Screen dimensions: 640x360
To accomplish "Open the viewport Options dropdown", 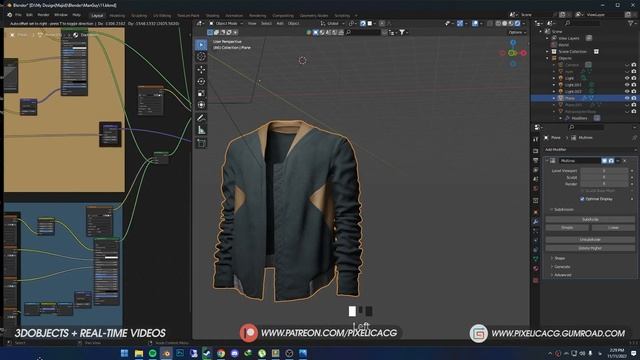I will coord(517,32).
